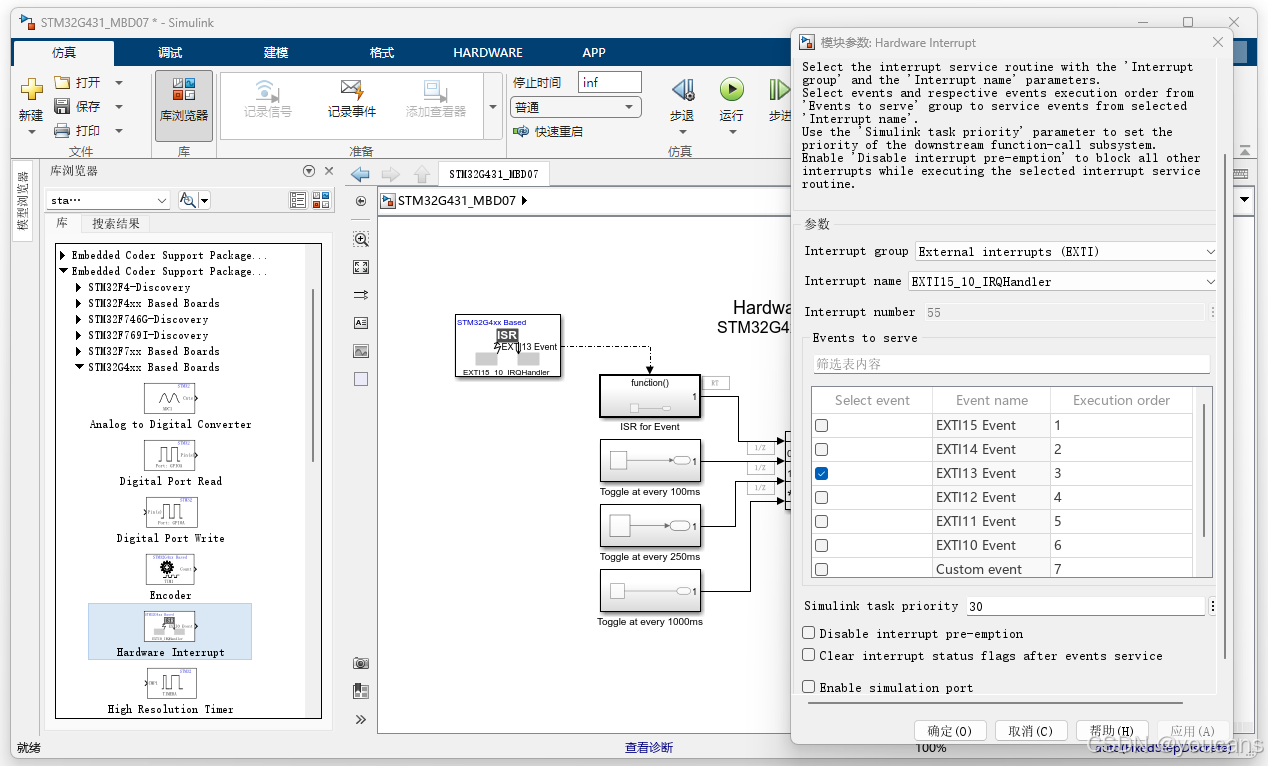This screenshot has height=766, width=1268.
Task: Click the zoom-in magnifier in canvas palette
Action: (361, 239)
